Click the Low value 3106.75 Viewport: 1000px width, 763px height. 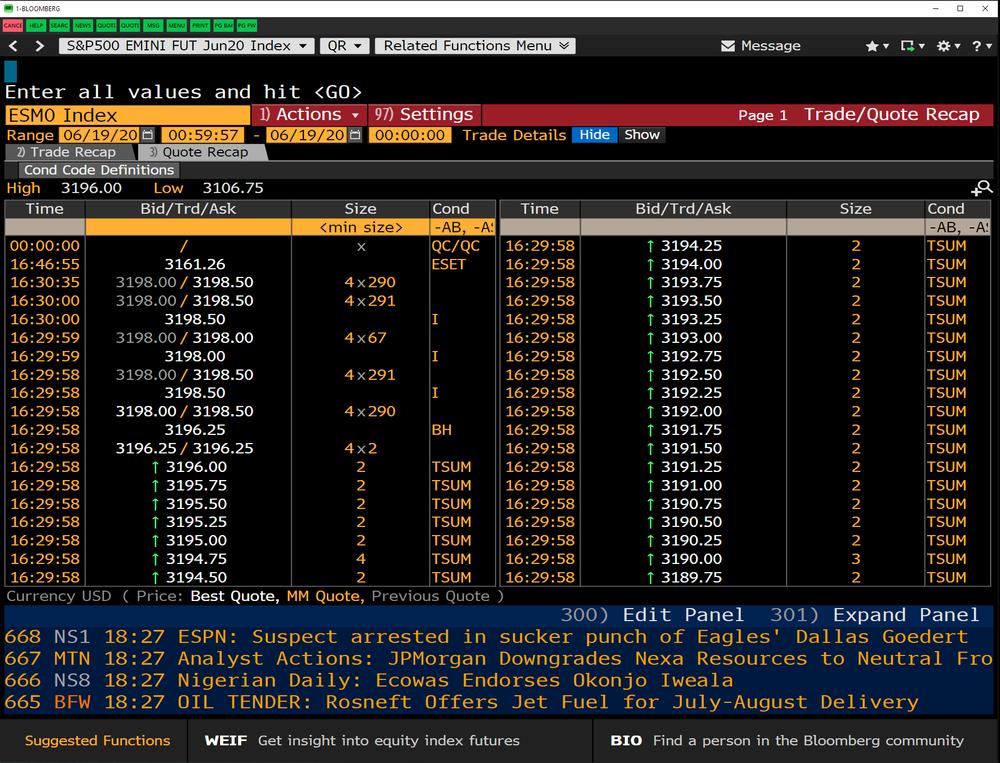[233, 188]
